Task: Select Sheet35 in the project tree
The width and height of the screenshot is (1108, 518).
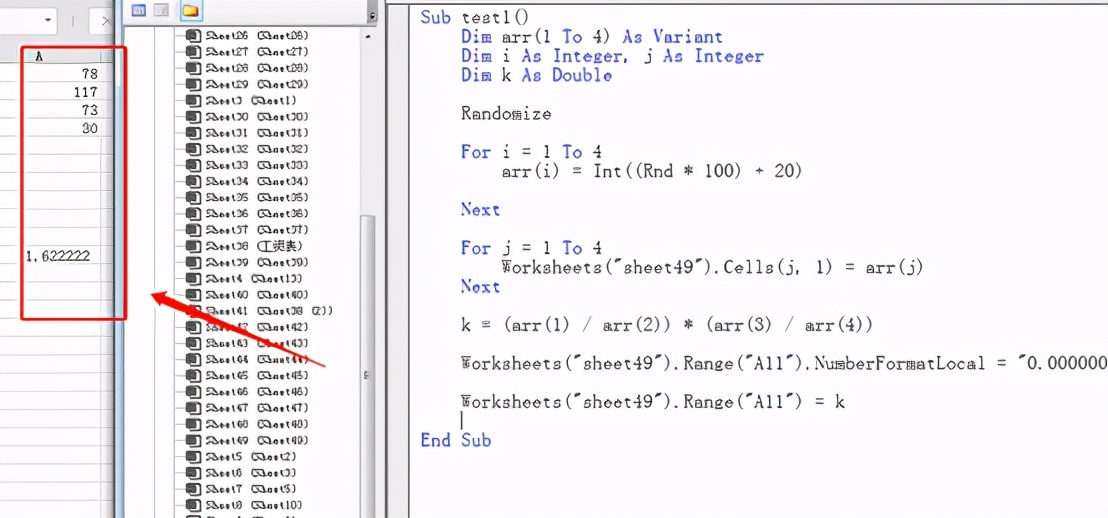Action: (247, 198)
